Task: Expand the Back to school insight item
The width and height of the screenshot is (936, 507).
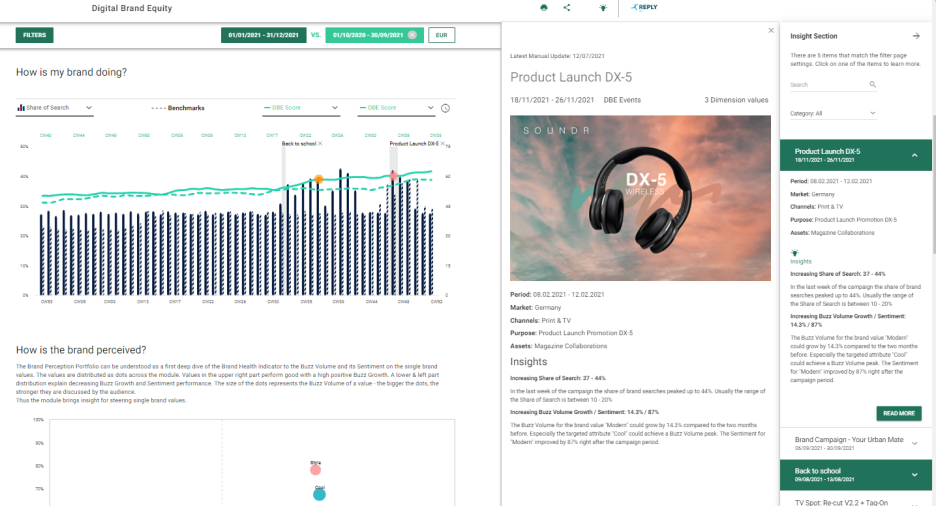Action: tap(855, 475)
